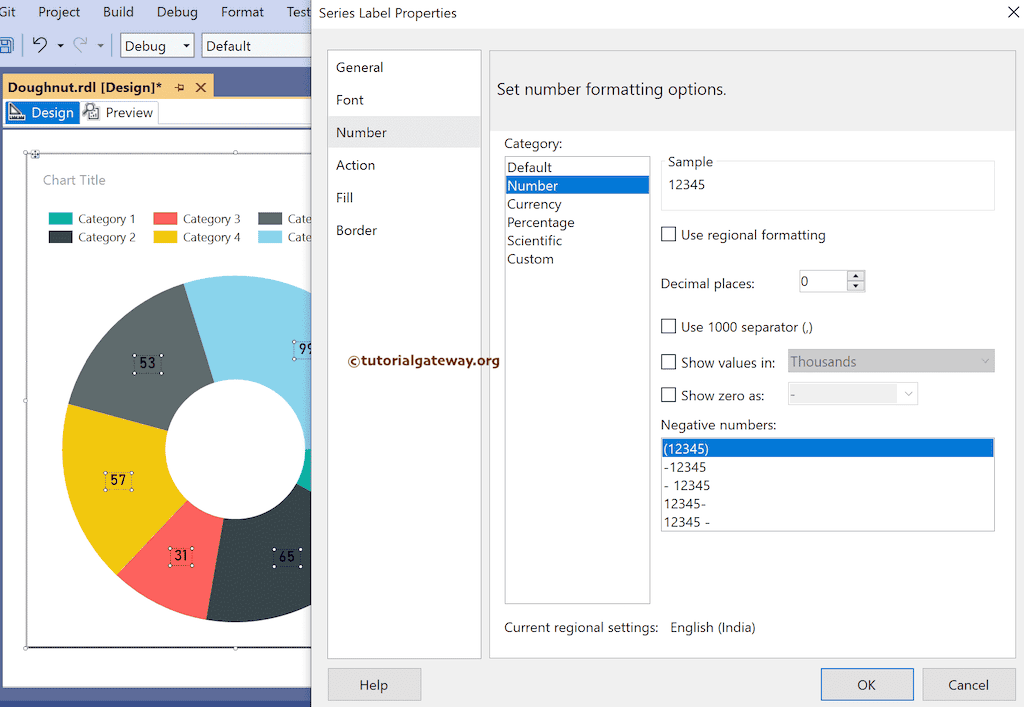Open the Font page in dialog
This screenshot has height=707, width=1024.
click(x=350, y=100)
